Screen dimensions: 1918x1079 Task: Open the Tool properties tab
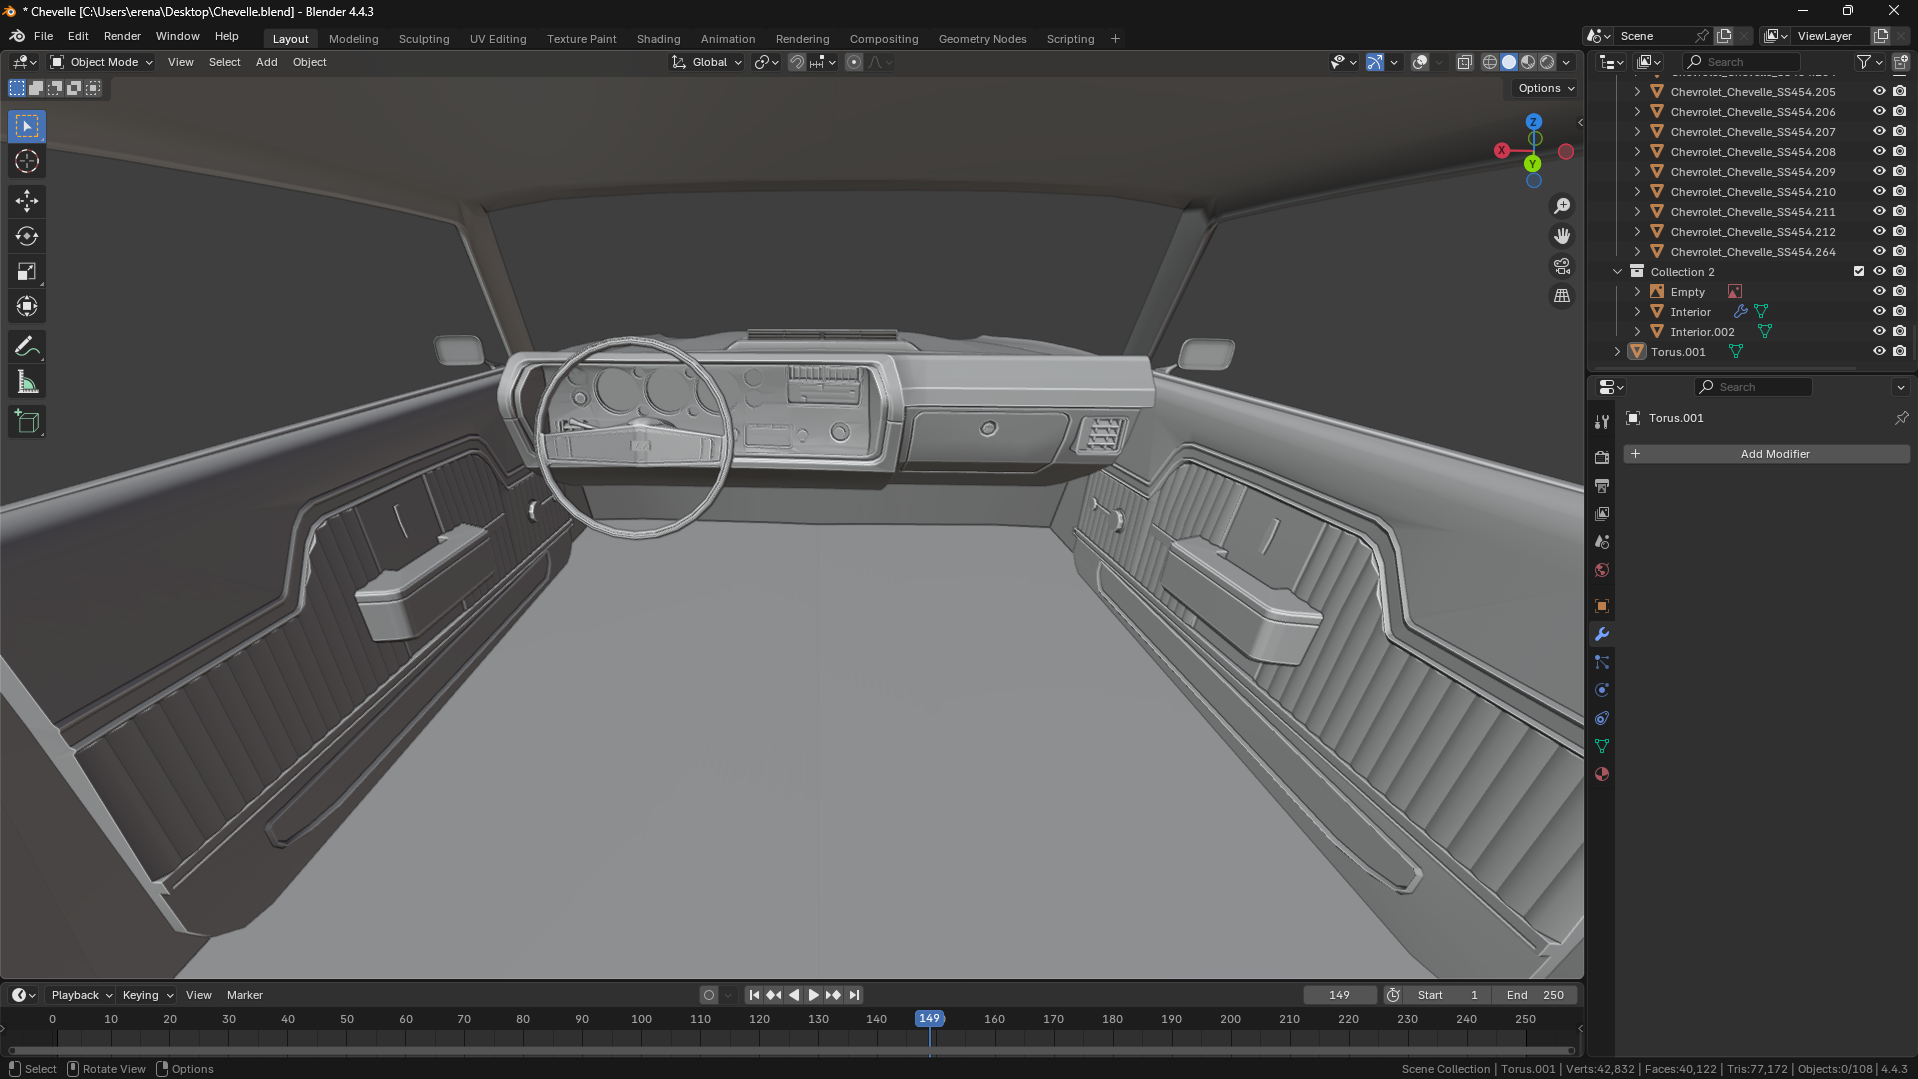(x=1602, y=422)
